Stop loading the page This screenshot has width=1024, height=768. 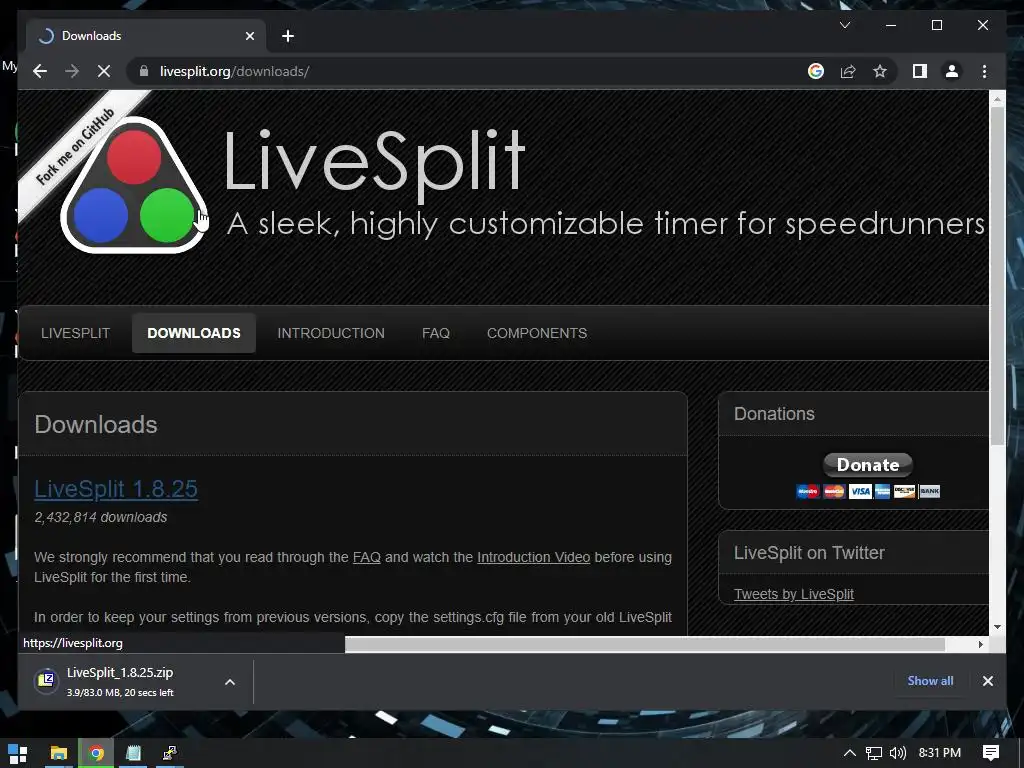coord(104,71)
